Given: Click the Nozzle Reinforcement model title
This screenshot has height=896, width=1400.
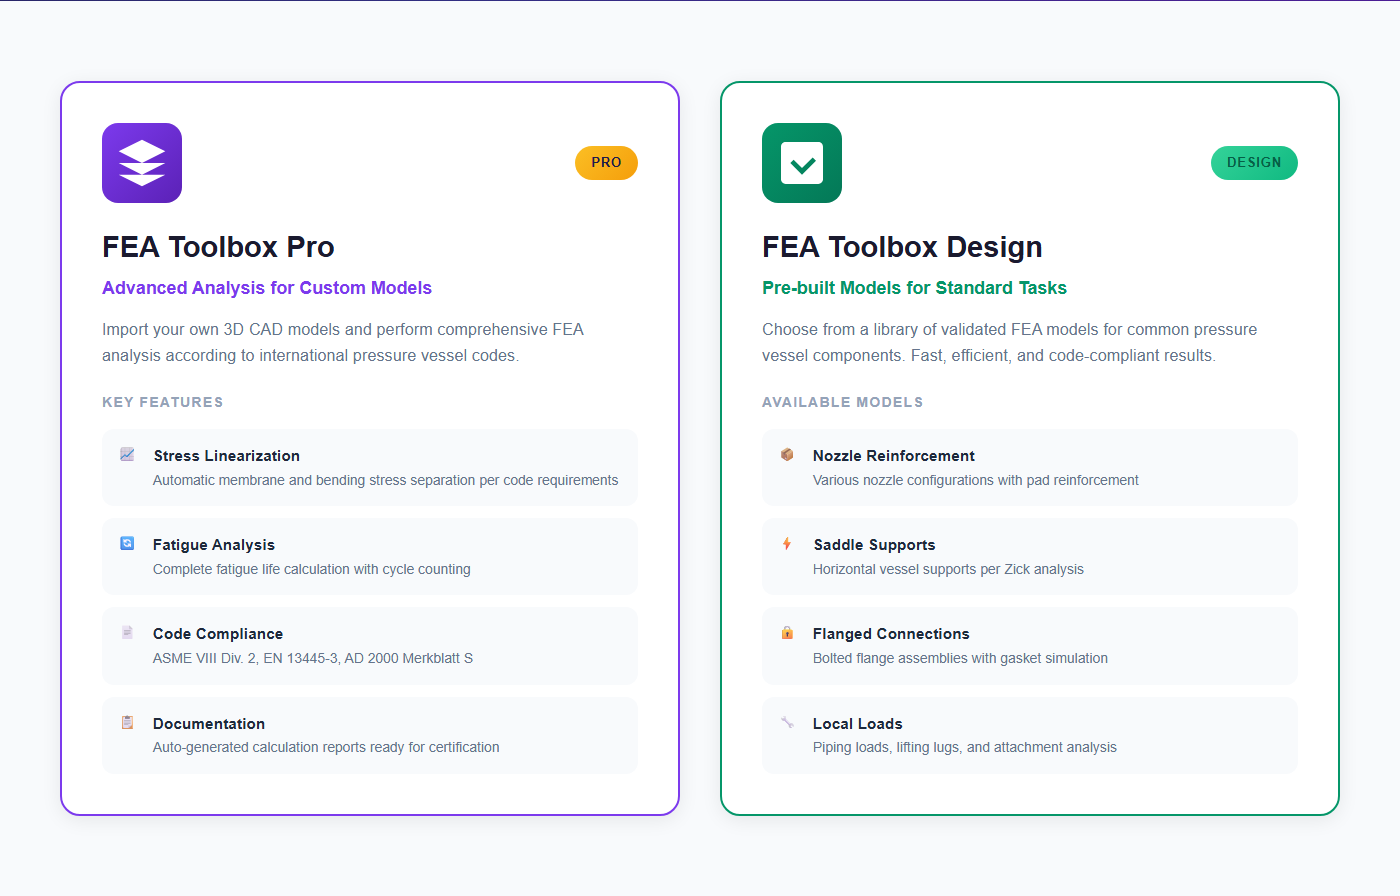Looking at the screenshot, I should [894, 456].
